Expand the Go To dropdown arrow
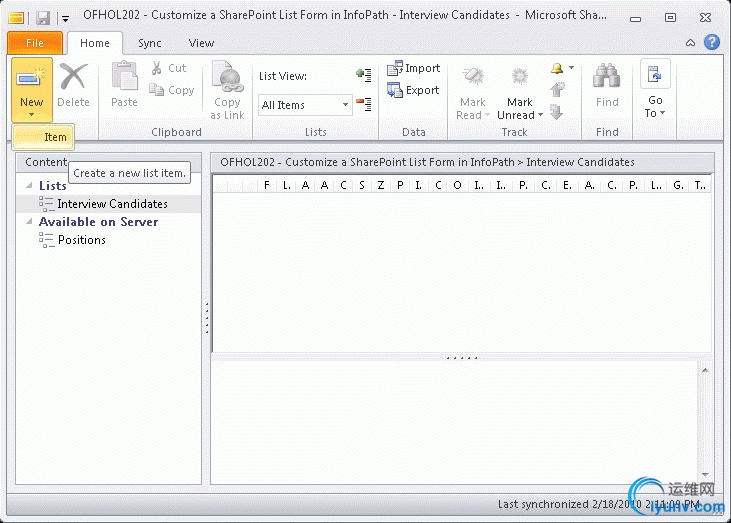731x523 pixels. point(662,113)
